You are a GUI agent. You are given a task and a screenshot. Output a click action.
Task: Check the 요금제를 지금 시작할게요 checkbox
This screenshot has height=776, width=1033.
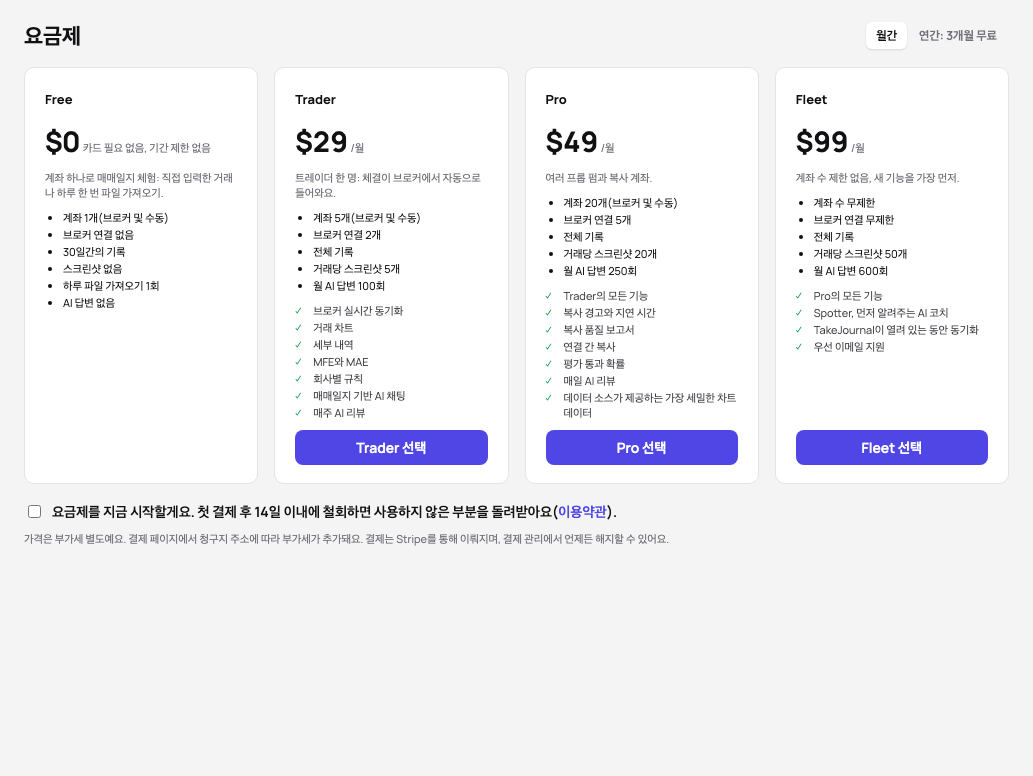(35, 512)
